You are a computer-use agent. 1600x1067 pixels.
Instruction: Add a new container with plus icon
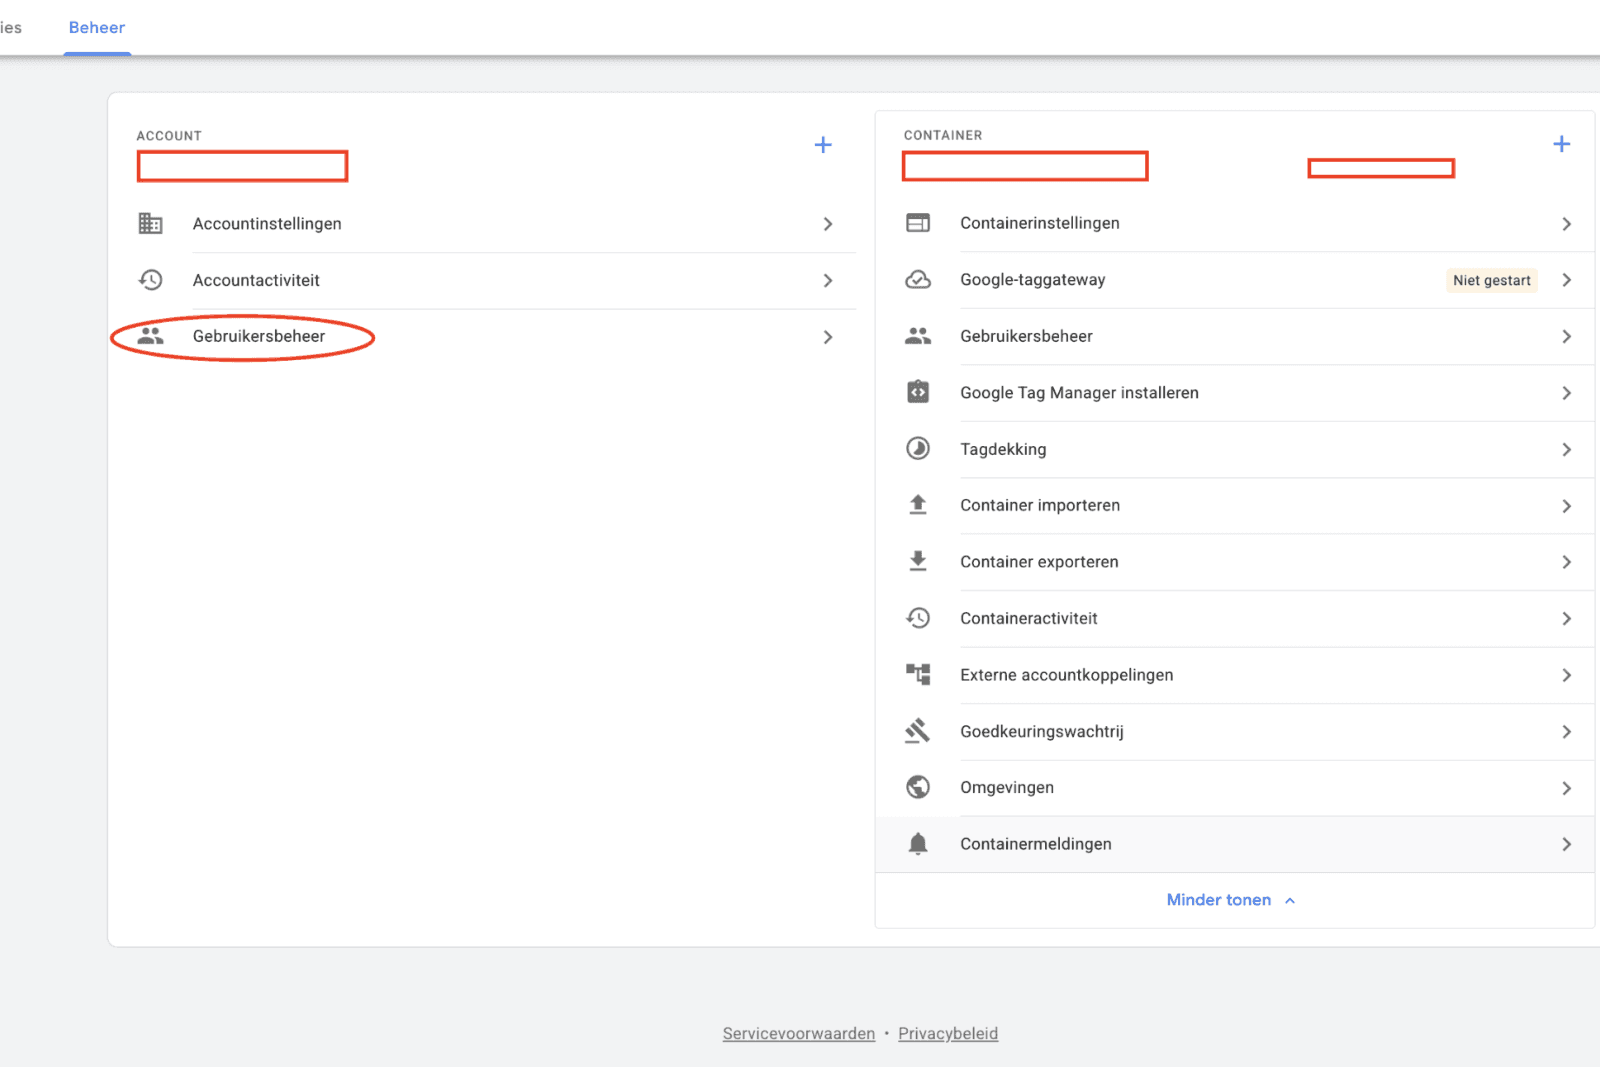pyautogui.click(x=1561, y=144)
